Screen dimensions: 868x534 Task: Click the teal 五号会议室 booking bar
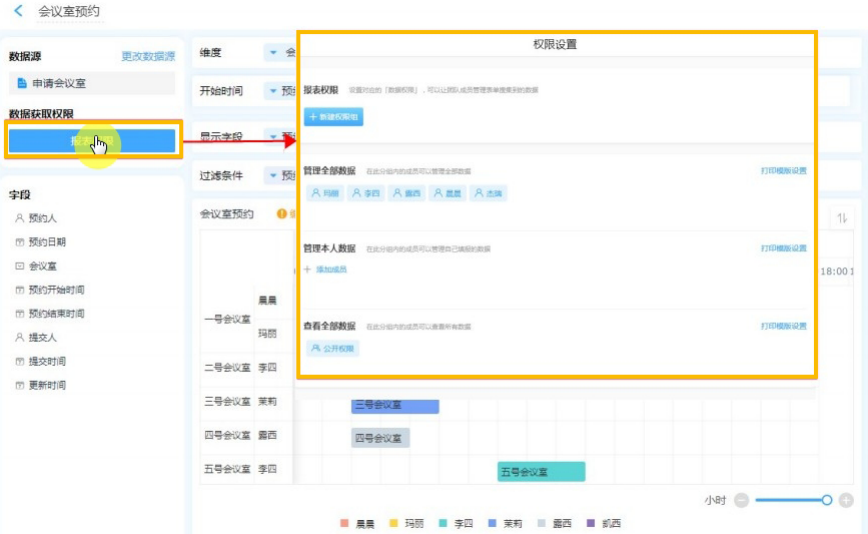tap(541, 472)
